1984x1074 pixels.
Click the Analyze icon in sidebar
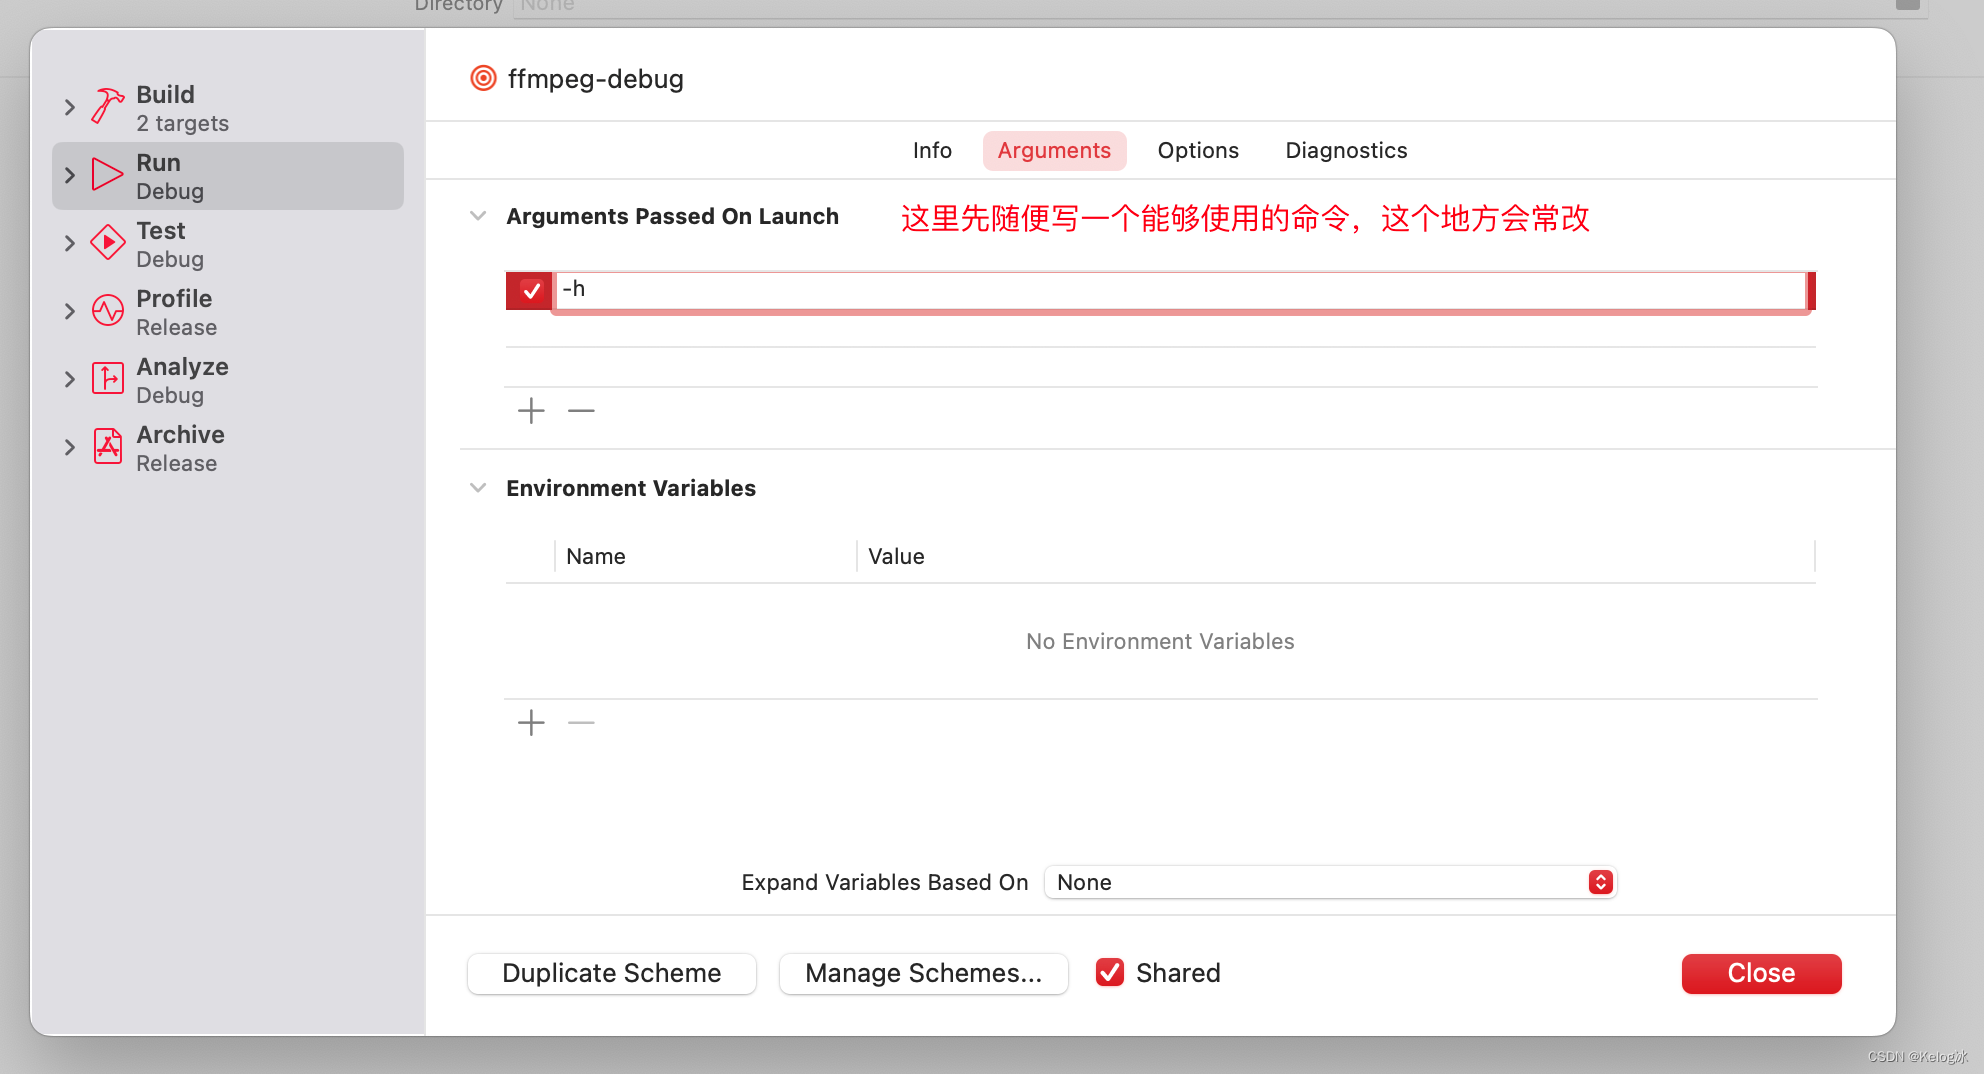(108, 378)
